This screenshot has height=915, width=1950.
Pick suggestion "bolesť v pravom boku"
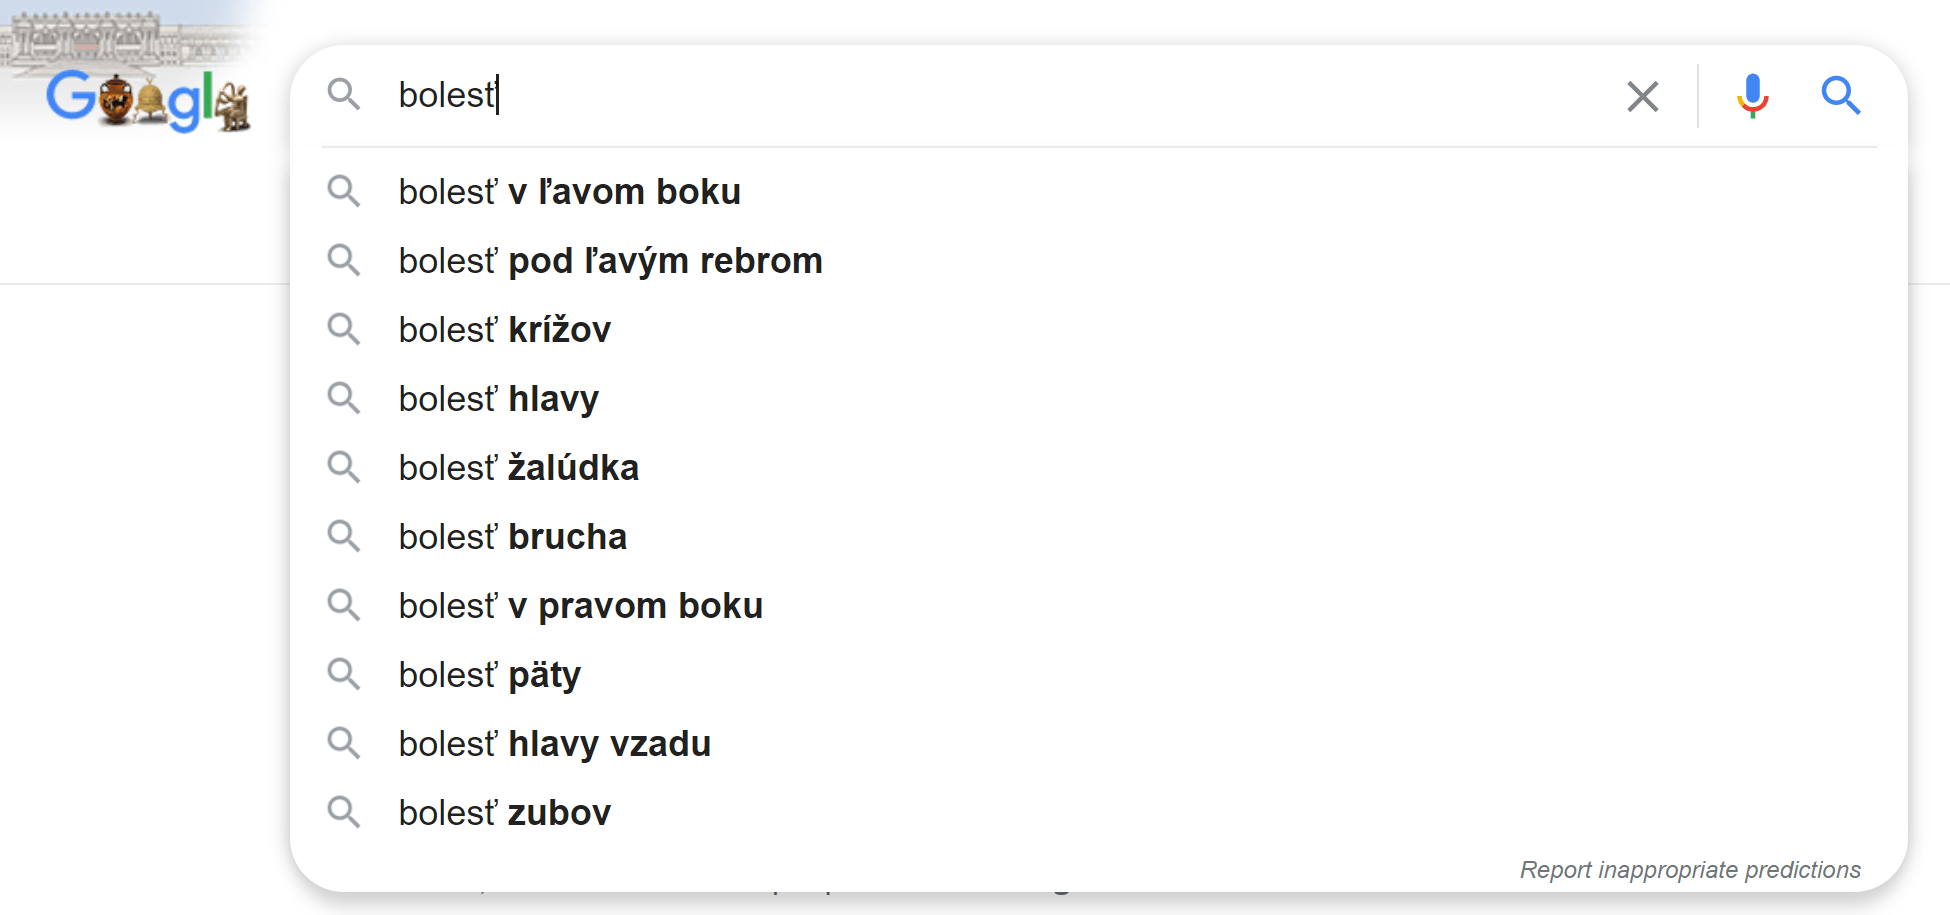[x=580, y=606]
